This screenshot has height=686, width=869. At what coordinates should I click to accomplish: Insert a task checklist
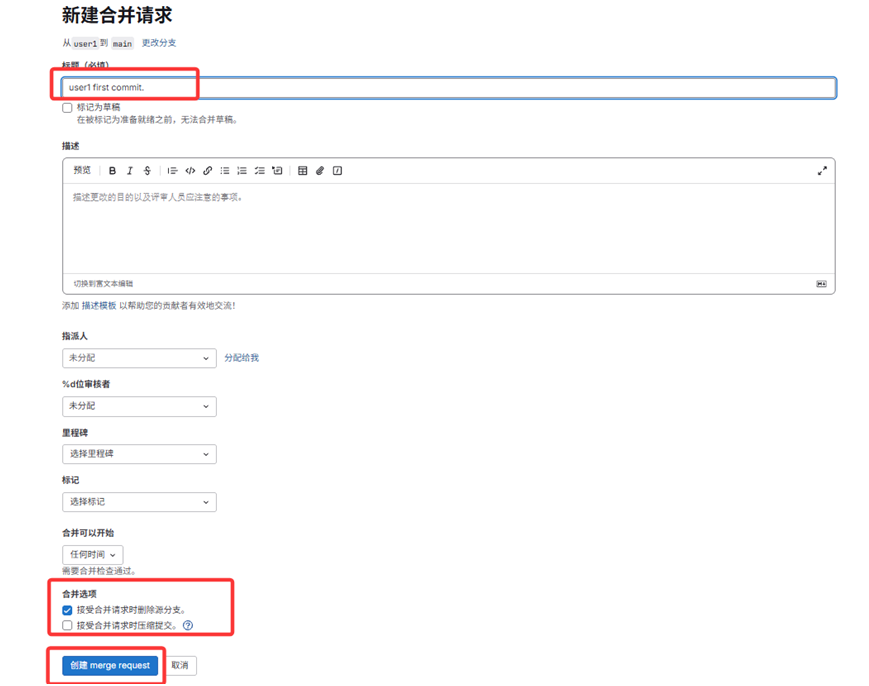[x=259, y=171]
